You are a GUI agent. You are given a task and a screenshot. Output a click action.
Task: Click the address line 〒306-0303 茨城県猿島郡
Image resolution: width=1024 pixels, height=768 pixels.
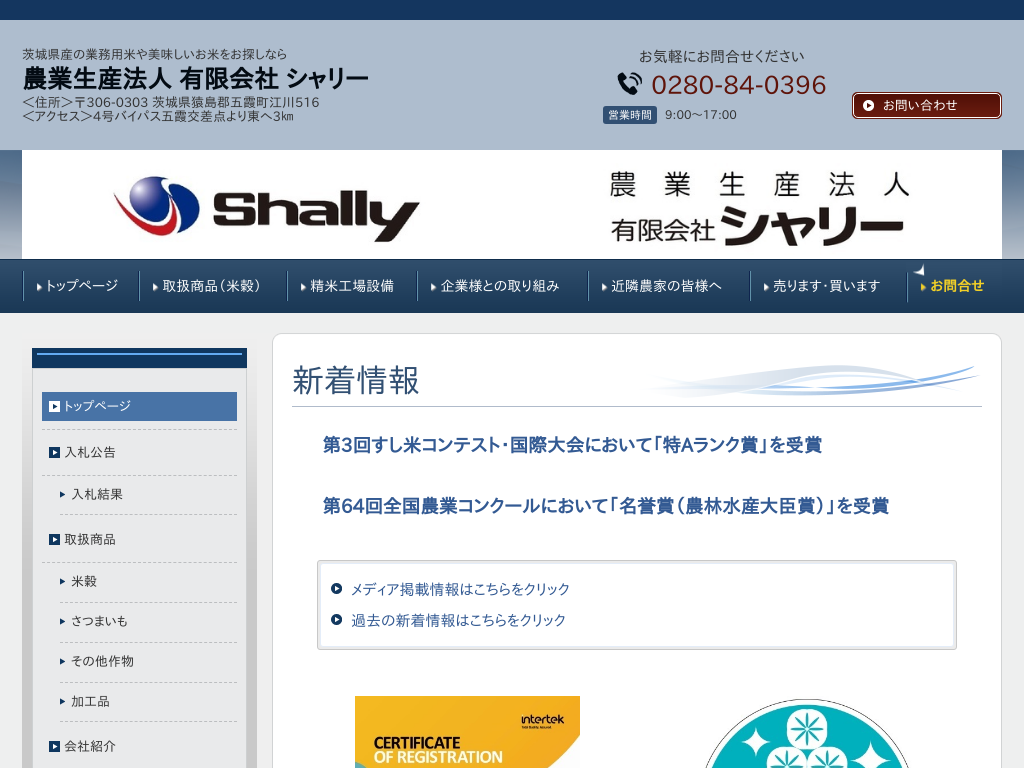(x=171, y=103)
